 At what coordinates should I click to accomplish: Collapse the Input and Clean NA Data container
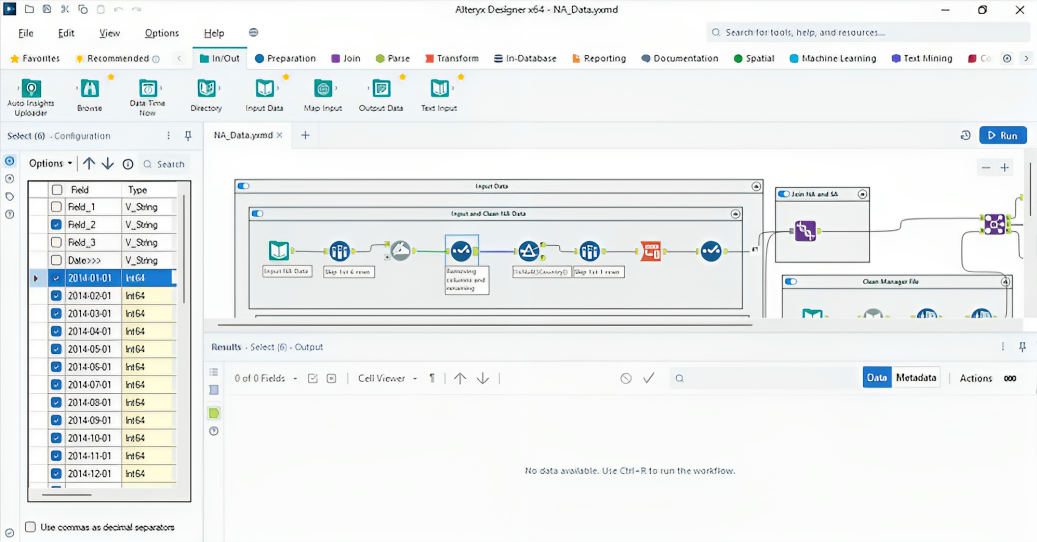pos(735,213)
